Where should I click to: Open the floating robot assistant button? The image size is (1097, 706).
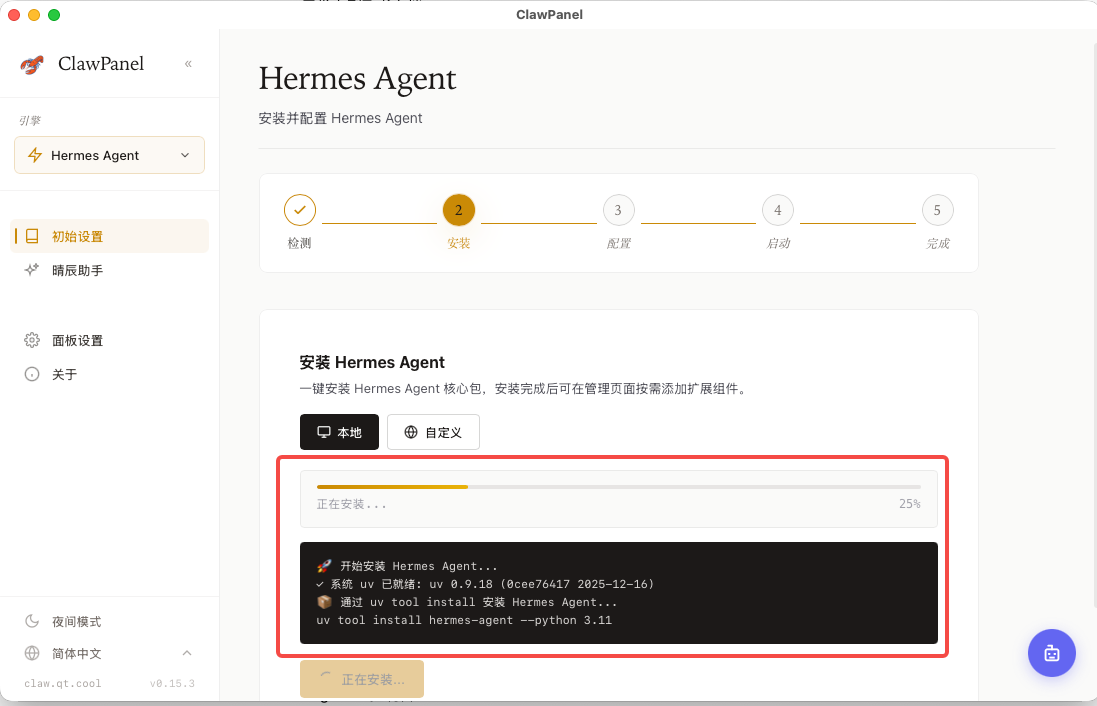tap(1052, 653)
